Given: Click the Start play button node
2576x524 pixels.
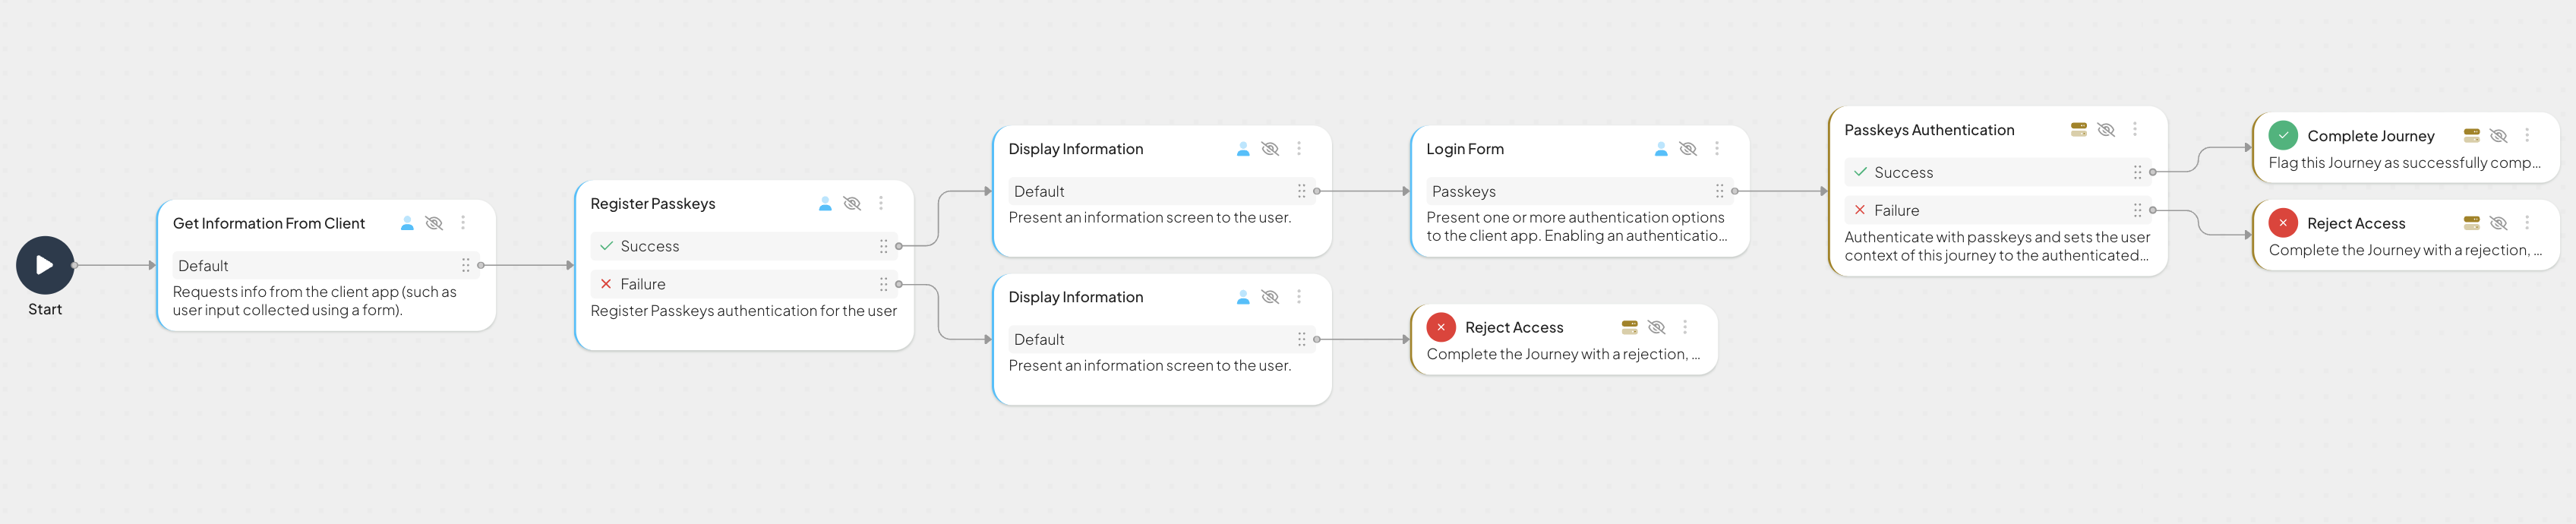Looking at the screenshot, I should click(45, 265).
